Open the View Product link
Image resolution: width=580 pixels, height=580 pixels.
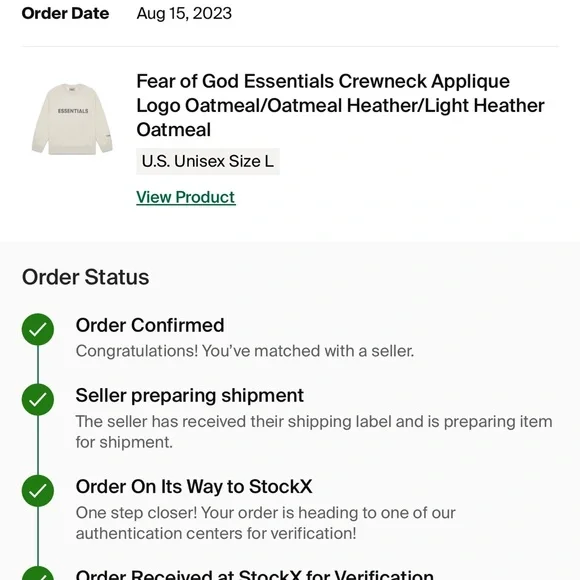pyautogui.click(x=186, y=197)
